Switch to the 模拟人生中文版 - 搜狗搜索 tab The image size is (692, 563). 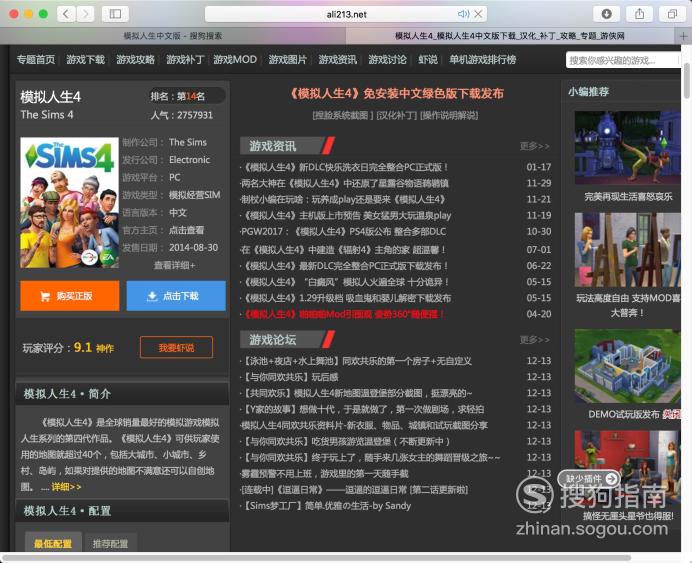pyautogui.click(x=173, y=36)
